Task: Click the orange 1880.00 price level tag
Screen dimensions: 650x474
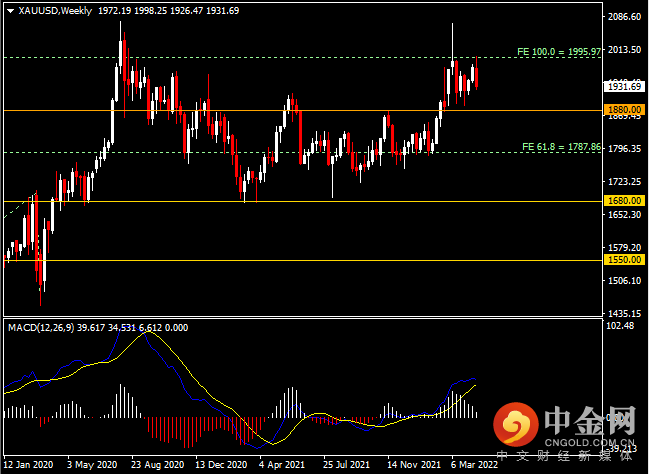Action: [624, 110]
